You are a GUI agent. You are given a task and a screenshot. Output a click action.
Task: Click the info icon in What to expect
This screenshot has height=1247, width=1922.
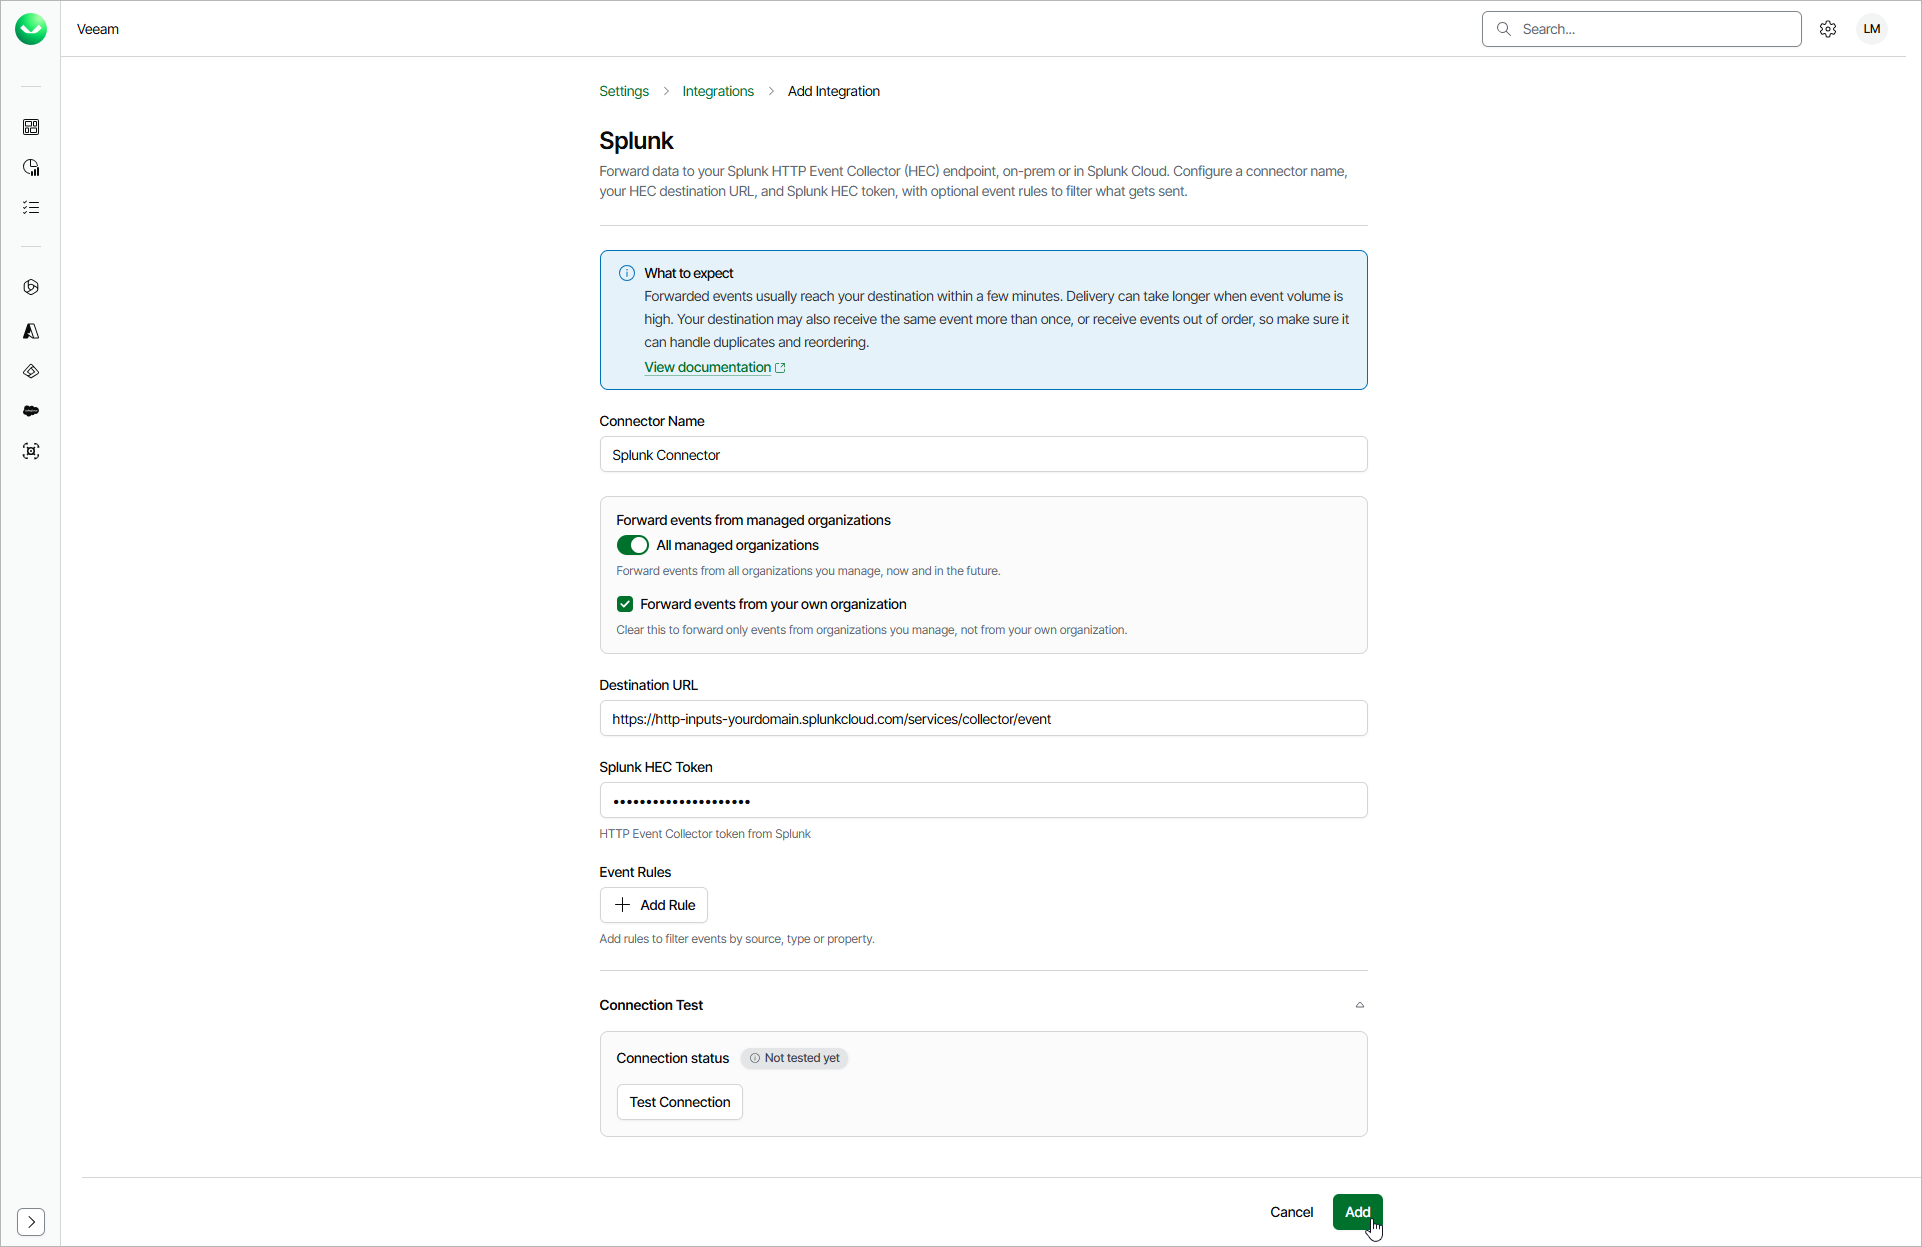point(627,273)
